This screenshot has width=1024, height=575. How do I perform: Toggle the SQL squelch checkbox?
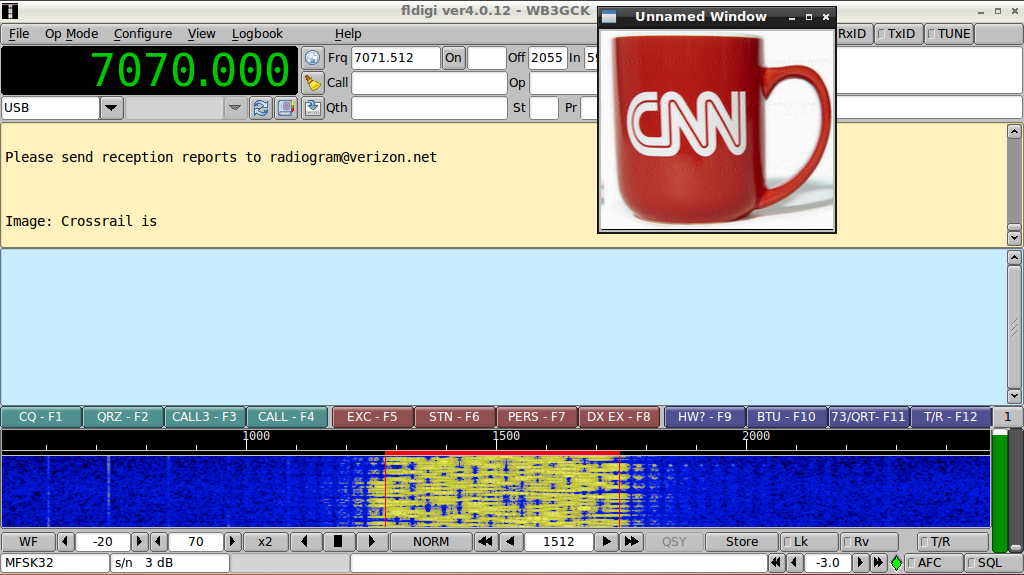click(x=994, y=563)
